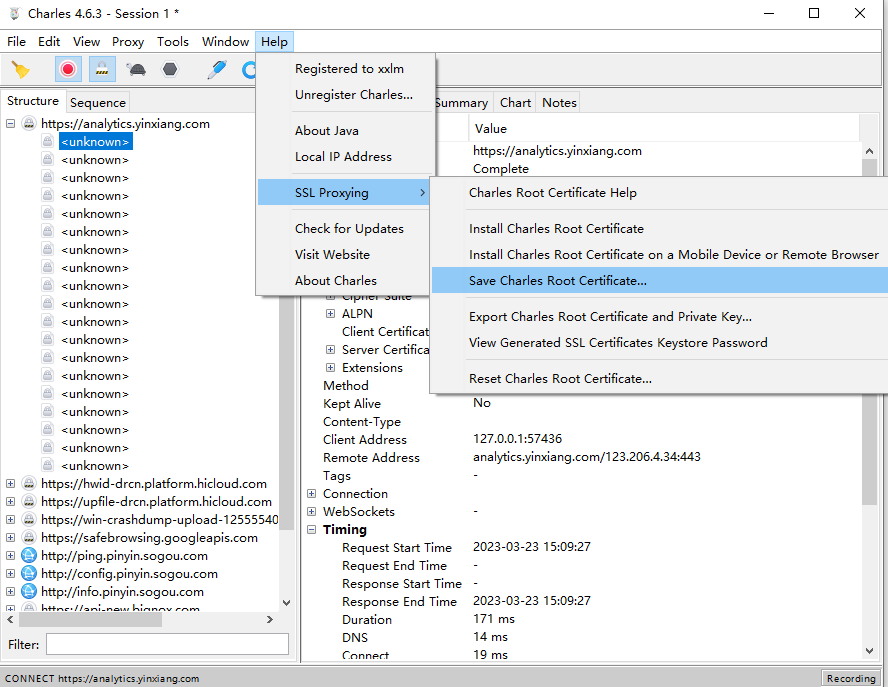Click the Client Address value 127.0.0.1:57436
The width and height of the screenshot is (888, 687).
click(517, 438)
